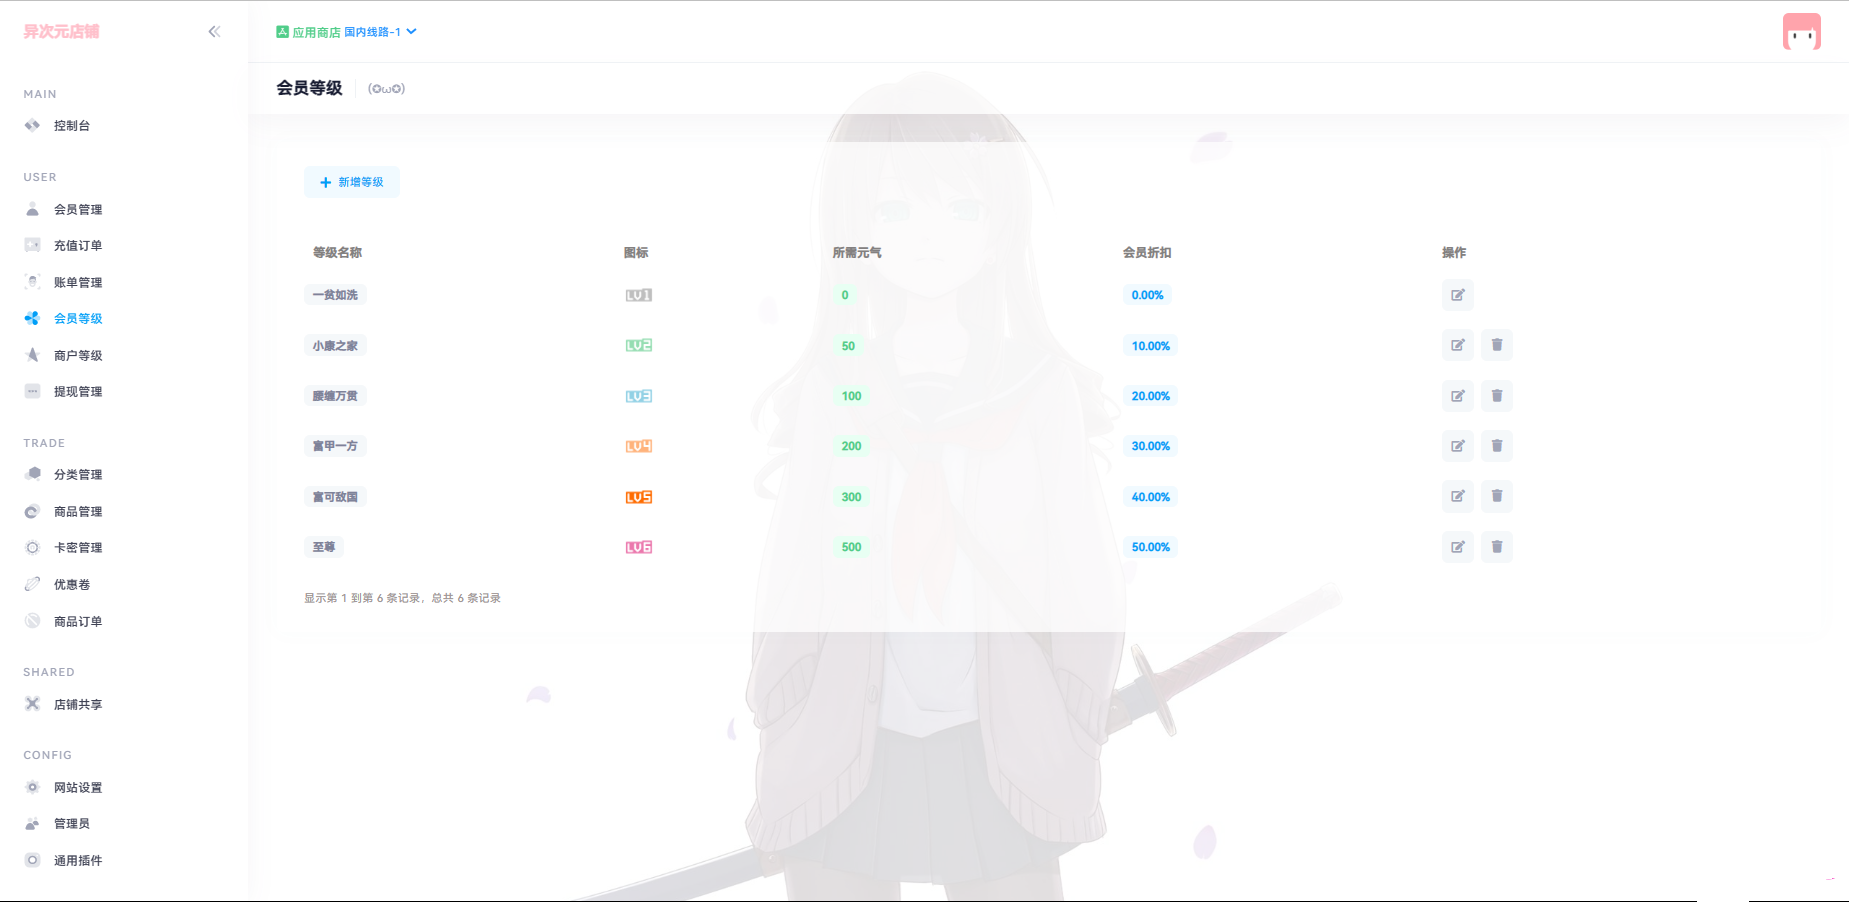Collapse the sidebar with double chevron icon
1849x902 pixels.
click(x=214, y=32)
